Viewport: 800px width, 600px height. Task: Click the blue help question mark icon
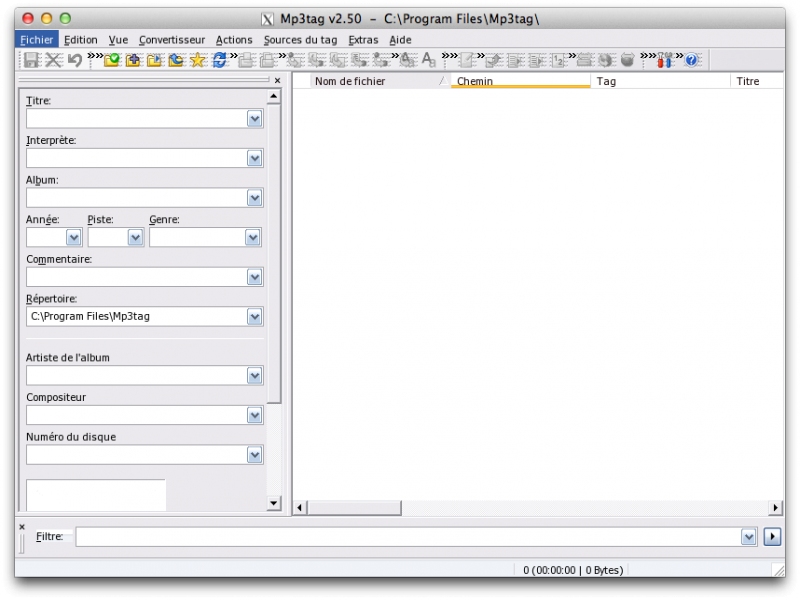691,60
